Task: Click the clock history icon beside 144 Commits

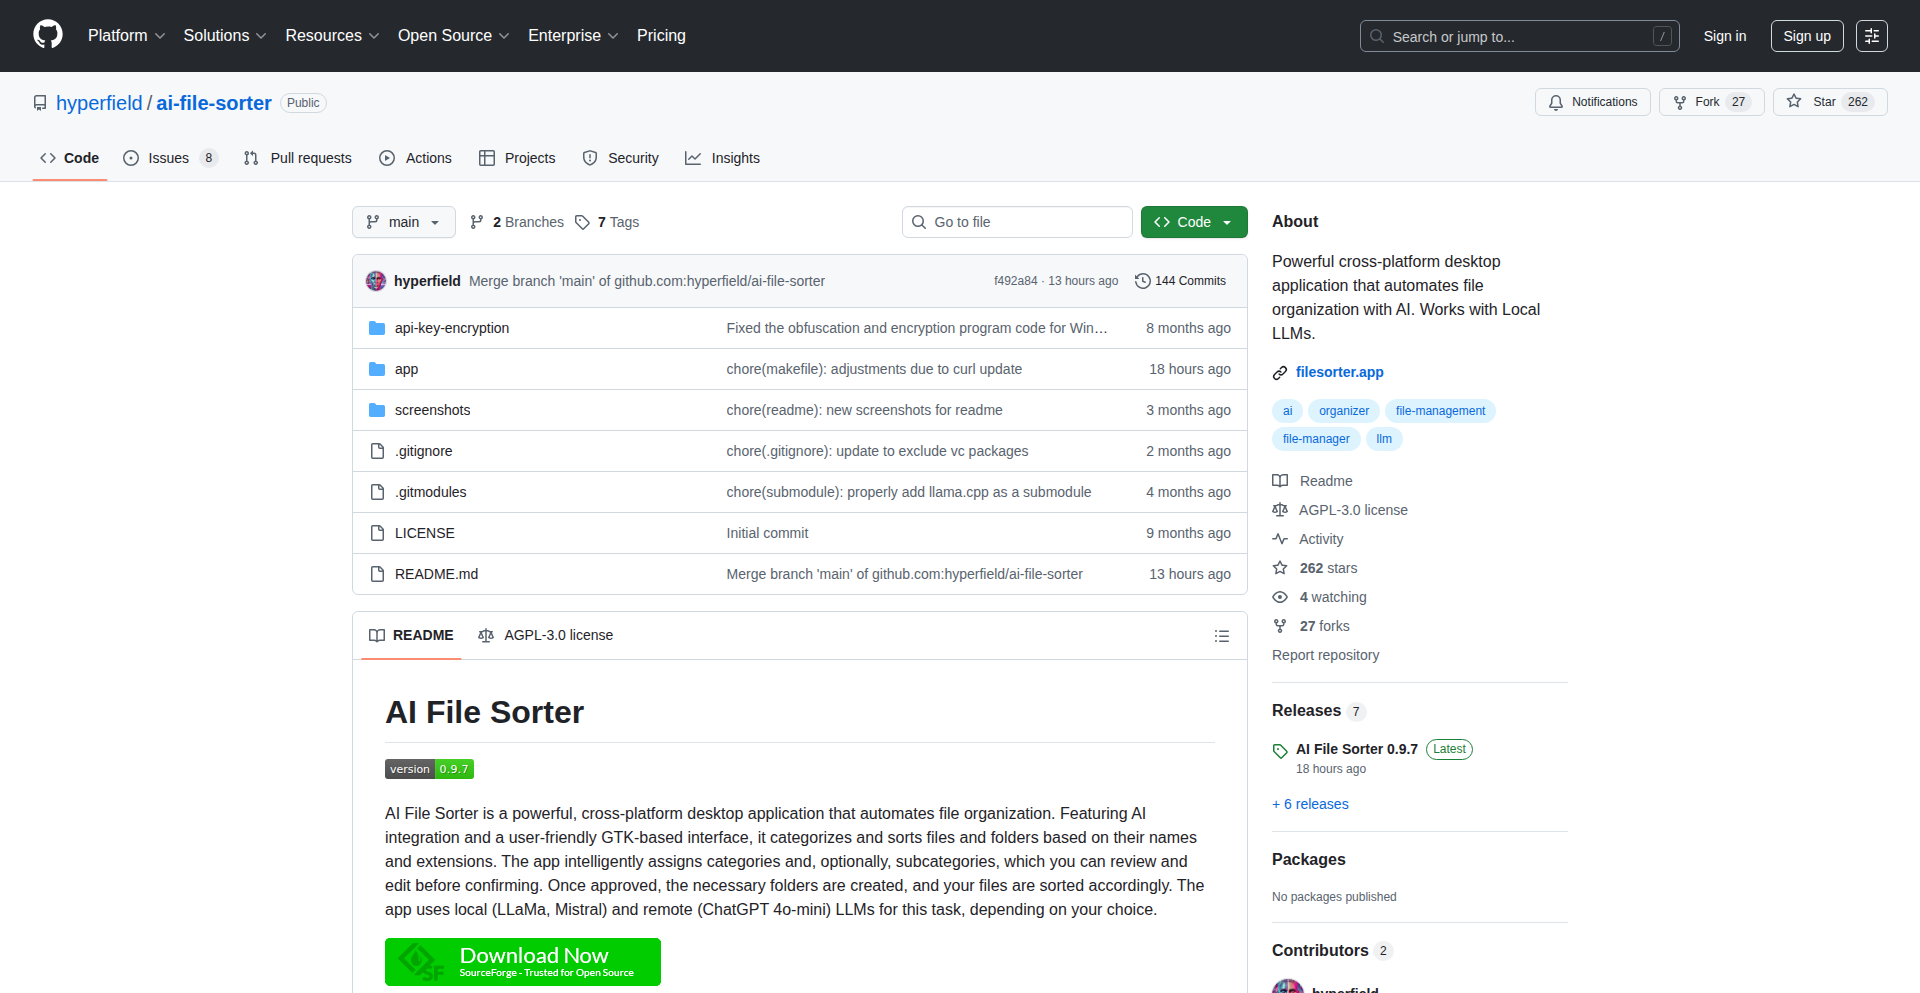Action: [1143, 281]
